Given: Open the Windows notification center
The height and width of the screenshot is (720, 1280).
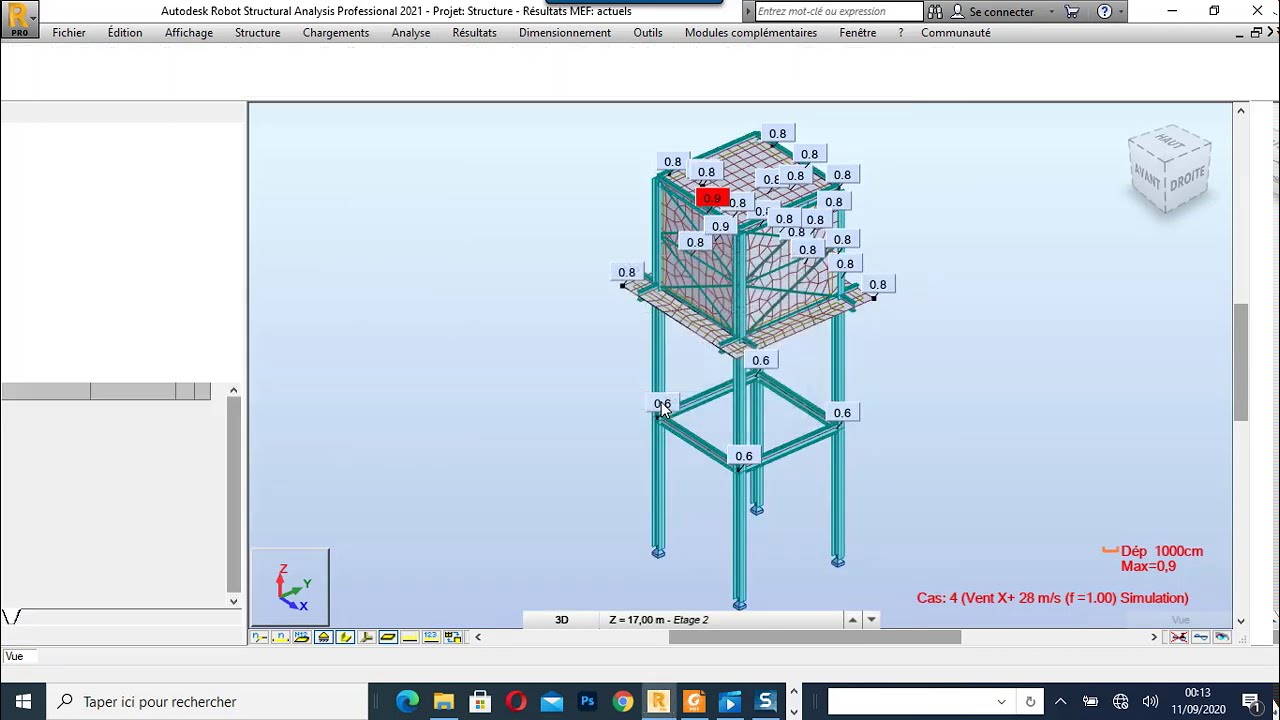Looking at the screenshot, I should [1251, 702].
